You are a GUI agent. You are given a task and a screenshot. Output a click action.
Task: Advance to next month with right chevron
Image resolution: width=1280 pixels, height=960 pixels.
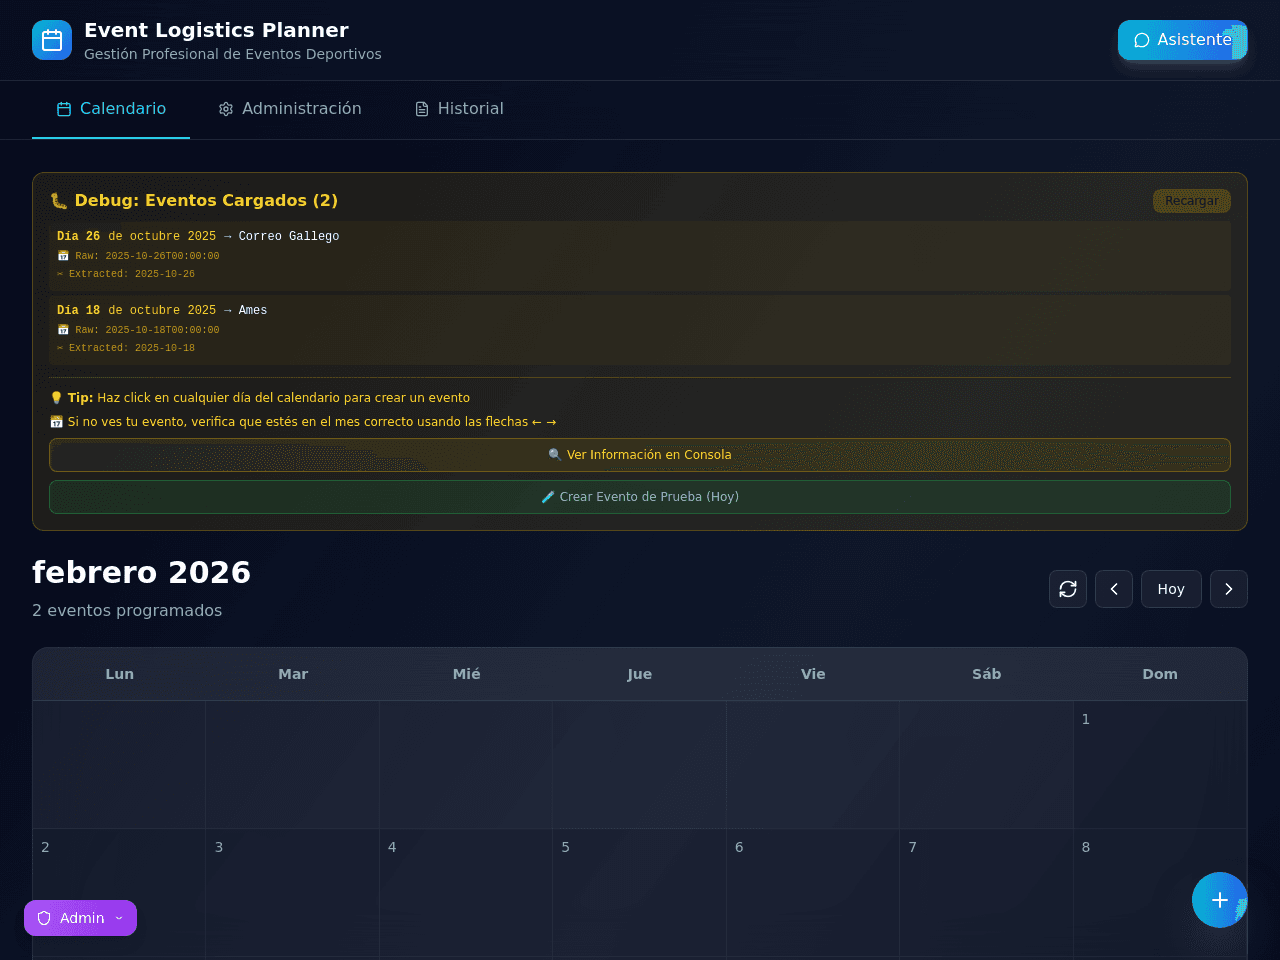(1229, 589)
